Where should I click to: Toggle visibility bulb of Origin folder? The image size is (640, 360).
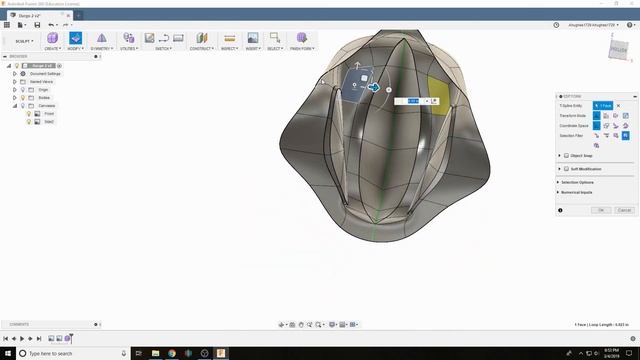pyautogui.click(x=23, y=89)
